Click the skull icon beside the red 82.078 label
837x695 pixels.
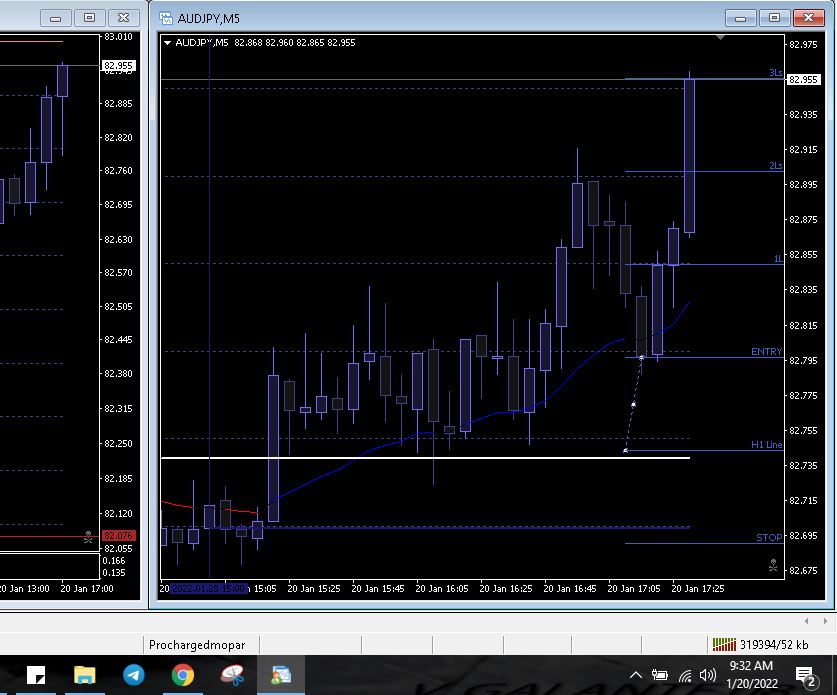[89, 537]
